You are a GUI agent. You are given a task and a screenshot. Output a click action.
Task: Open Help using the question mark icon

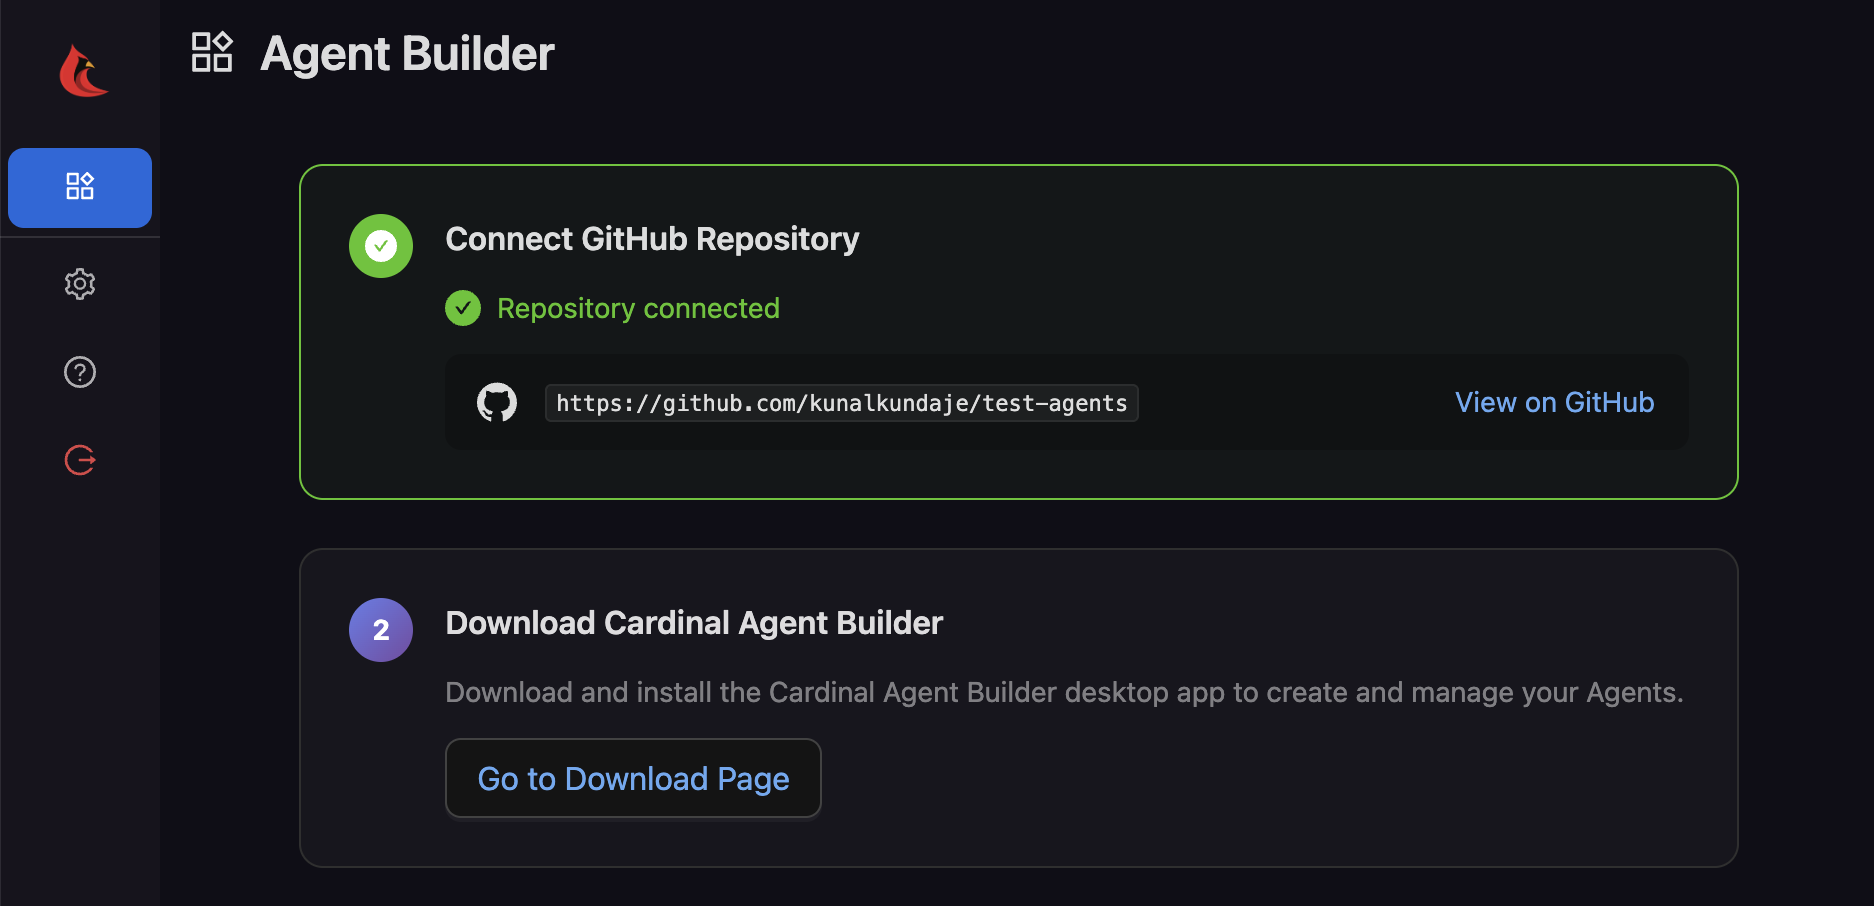80,372
